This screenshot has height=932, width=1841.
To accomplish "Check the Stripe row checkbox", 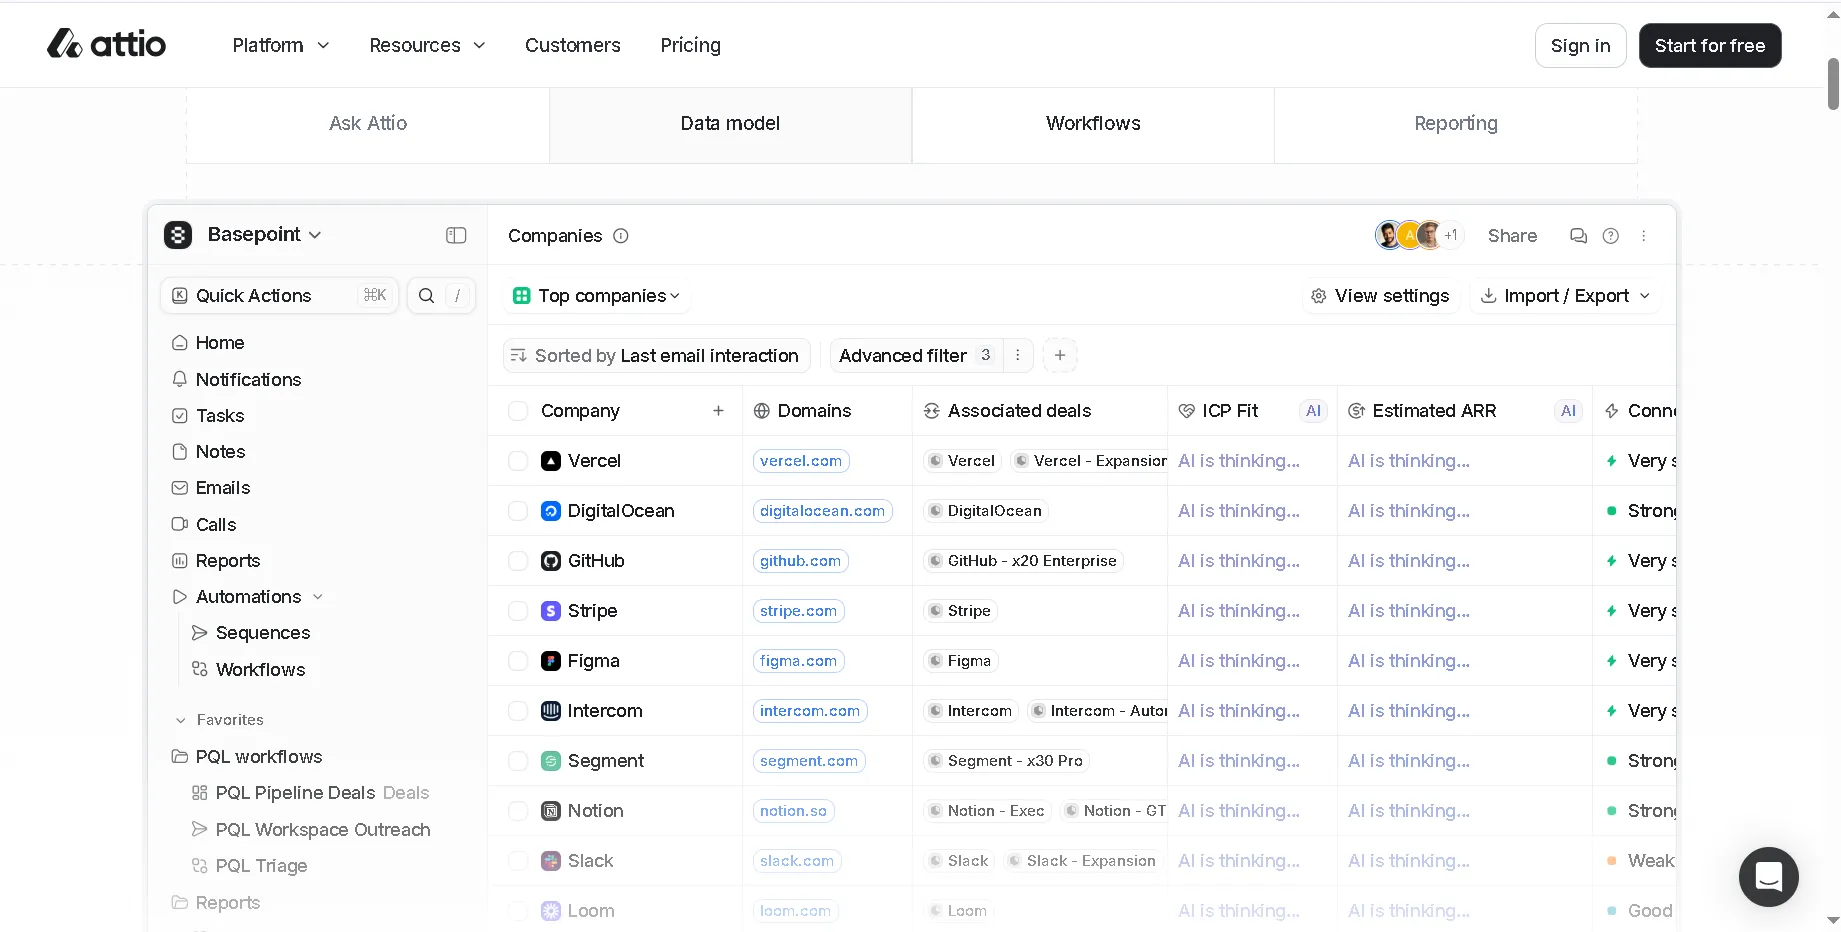I will pyautogui.click(x=518, y=611).
